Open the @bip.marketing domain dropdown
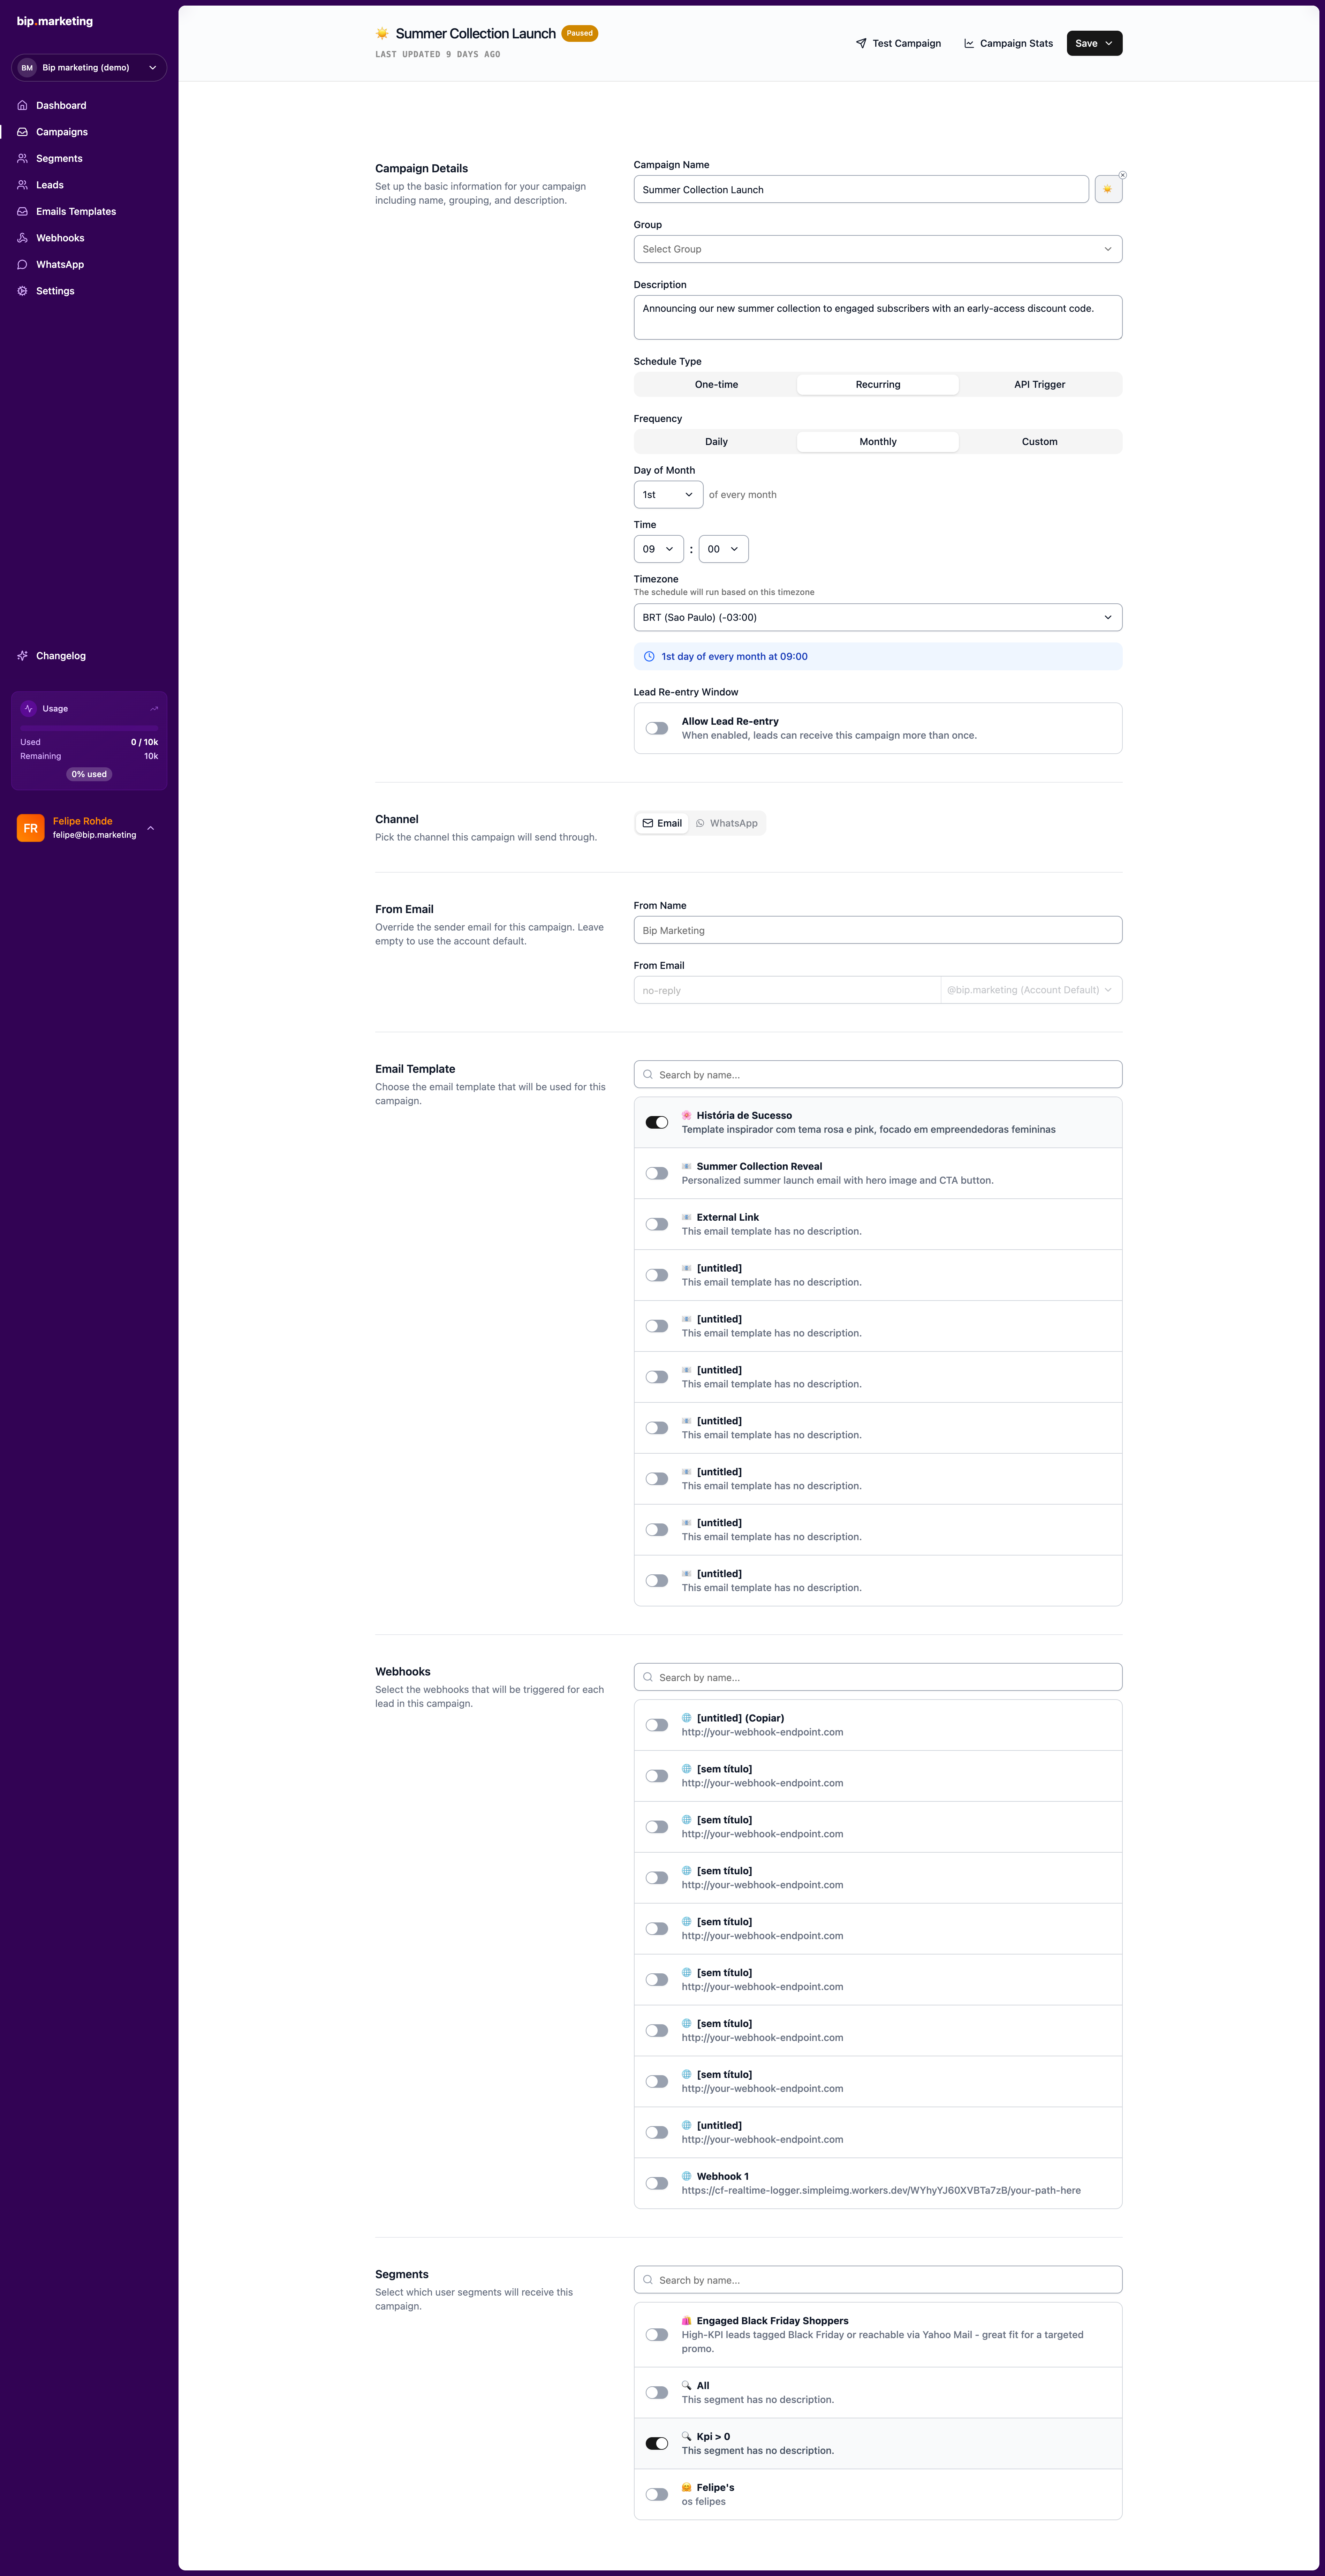1325x2576 pixels. click(1031, 990)
